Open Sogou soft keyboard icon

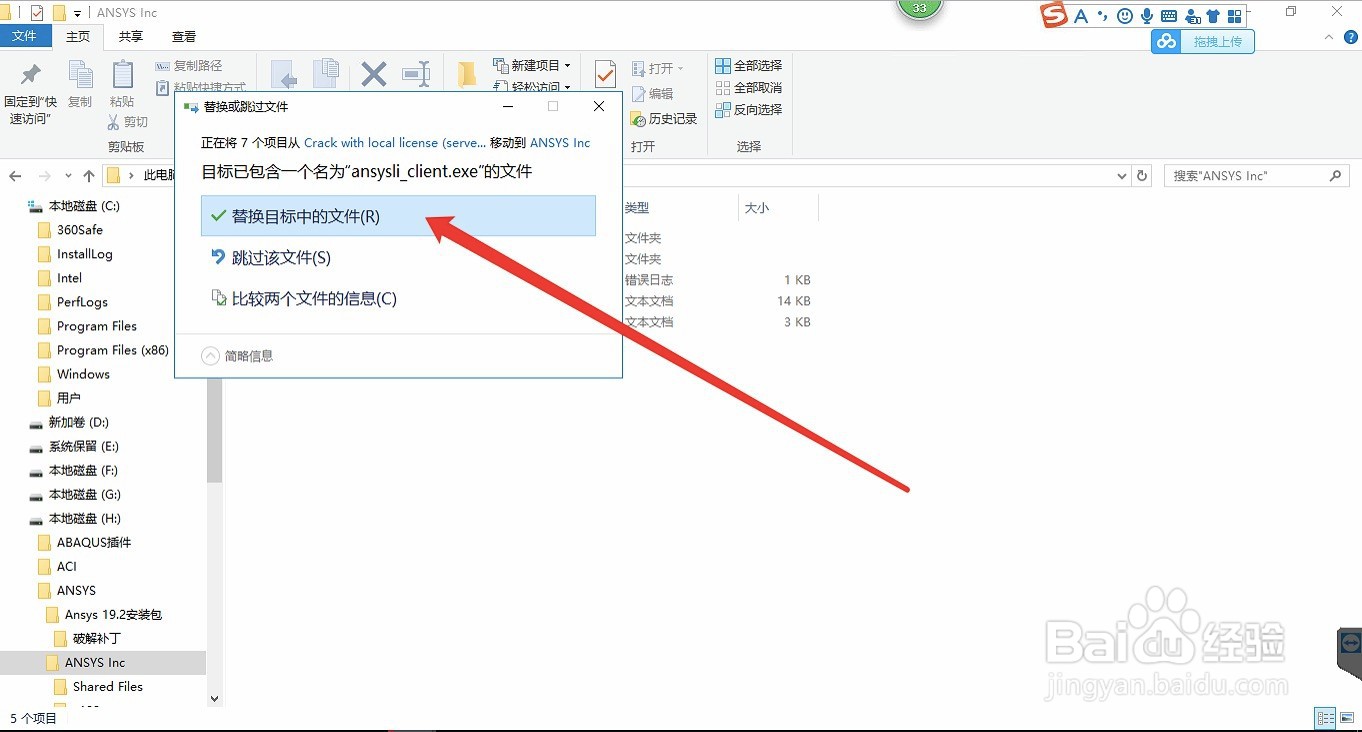[1168, 16]
